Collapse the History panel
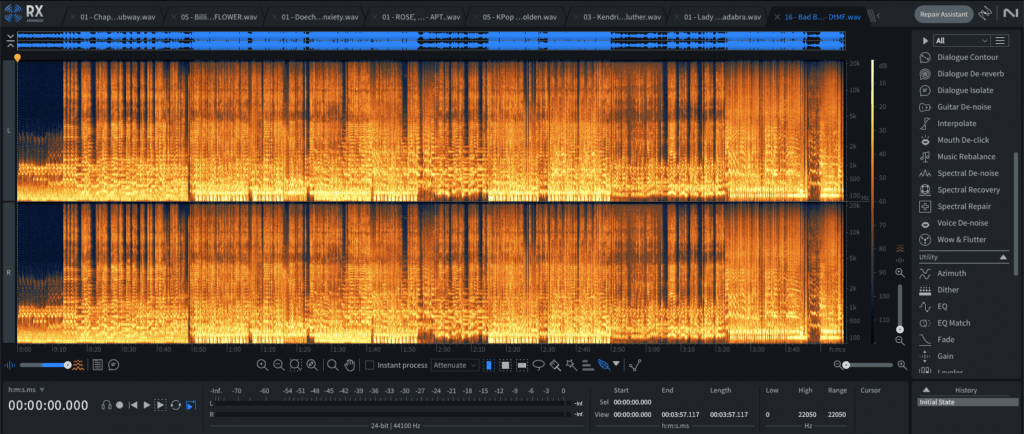Screen dimensions: 1024x434 tap(926, 390)
